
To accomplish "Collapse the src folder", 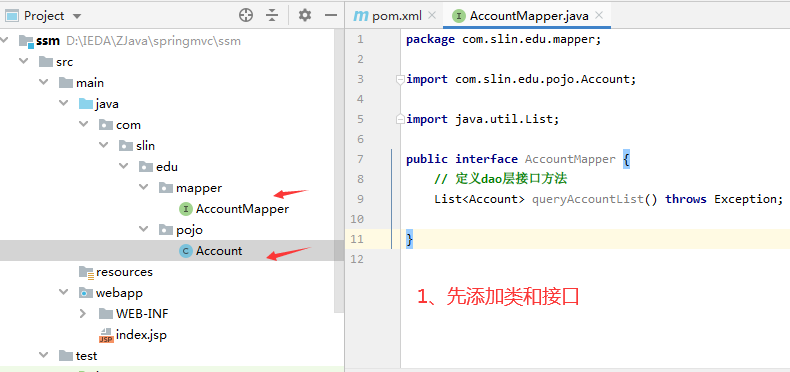I will coord(24,61).
